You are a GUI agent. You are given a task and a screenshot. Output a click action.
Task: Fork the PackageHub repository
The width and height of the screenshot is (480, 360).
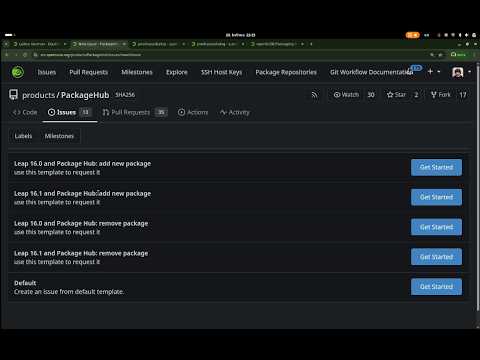441,95
